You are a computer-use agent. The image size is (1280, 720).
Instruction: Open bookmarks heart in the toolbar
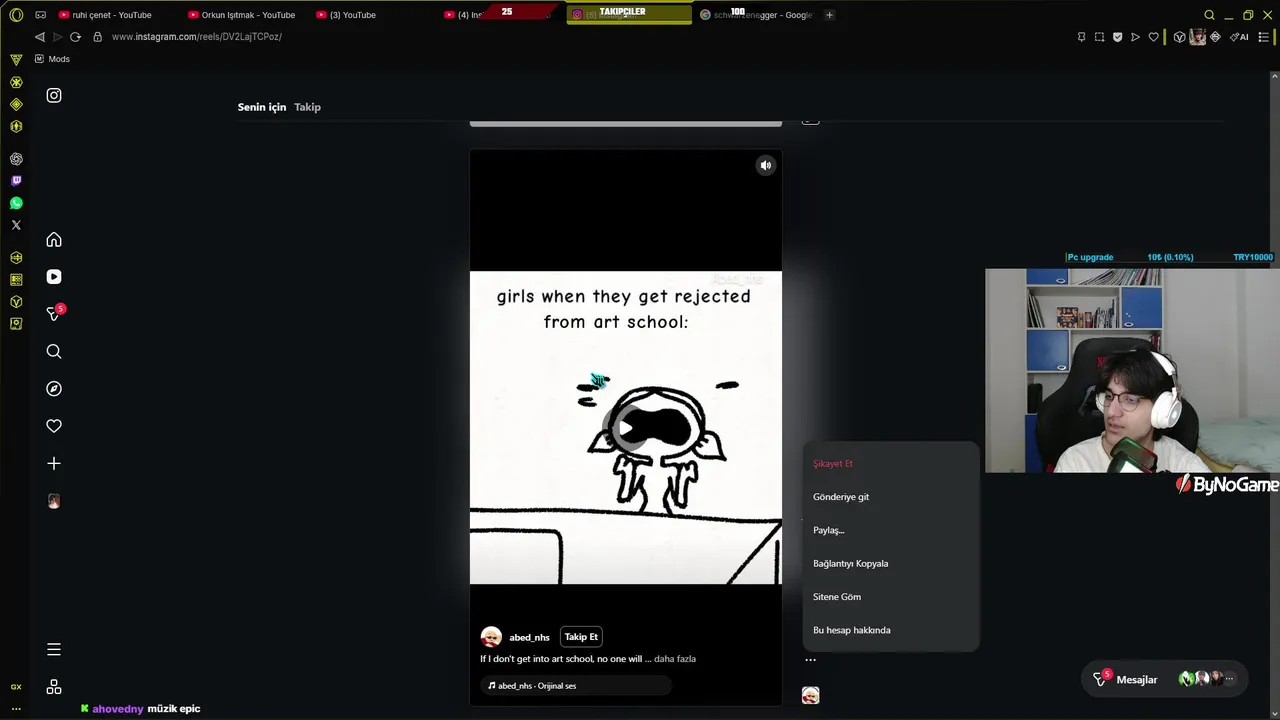pyautogui.click(x=1153, y=37)
